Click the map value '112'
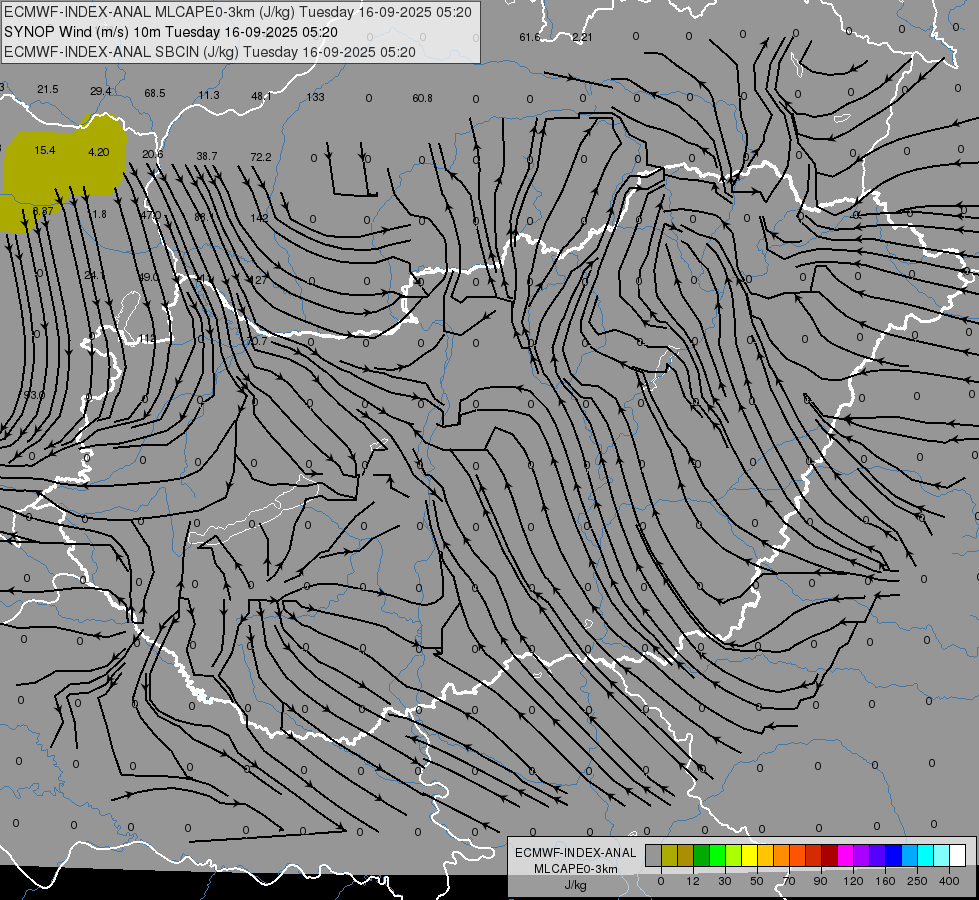979x900 pixels. [147, 339]
